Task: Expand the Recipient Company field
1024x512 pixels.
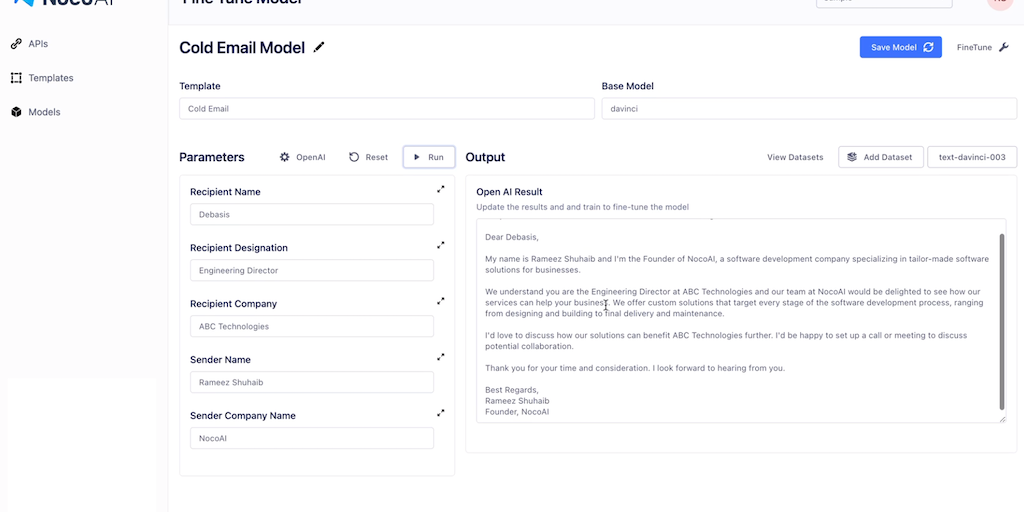Action: pos(441,301)
